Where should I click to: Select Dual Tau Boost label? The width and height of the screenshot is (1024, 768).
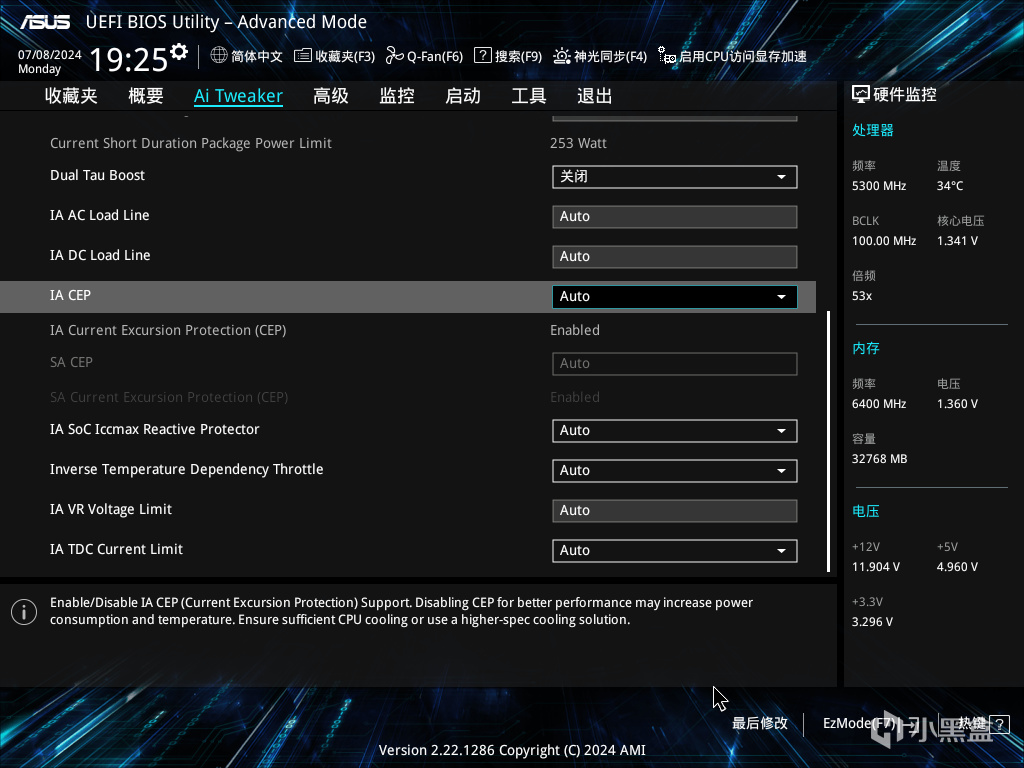tap(97, 175)
